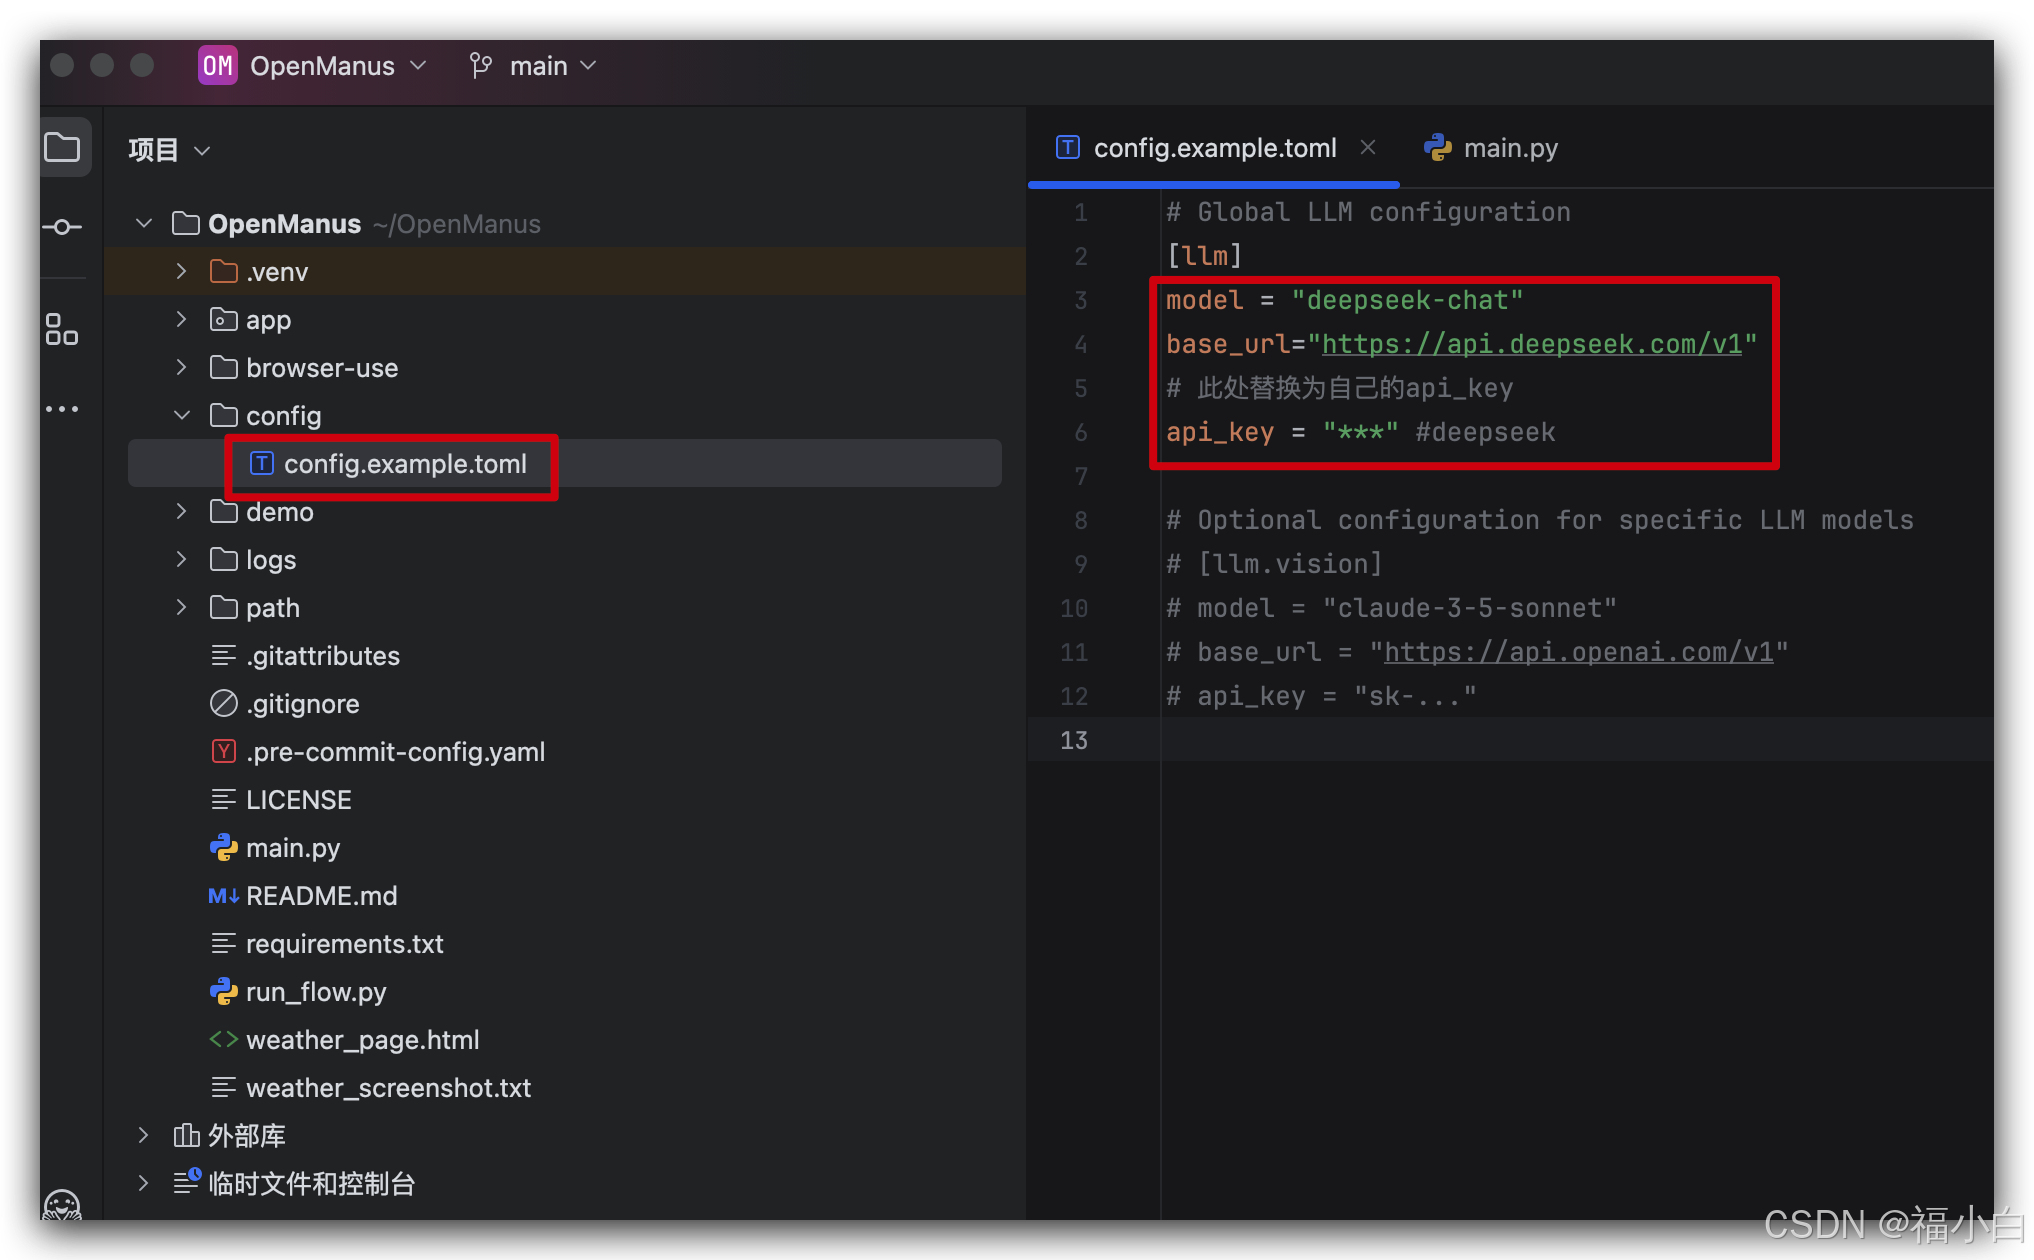
Task: Click the api.deepseek.com URL link
Action: (x=1531, y=344)
